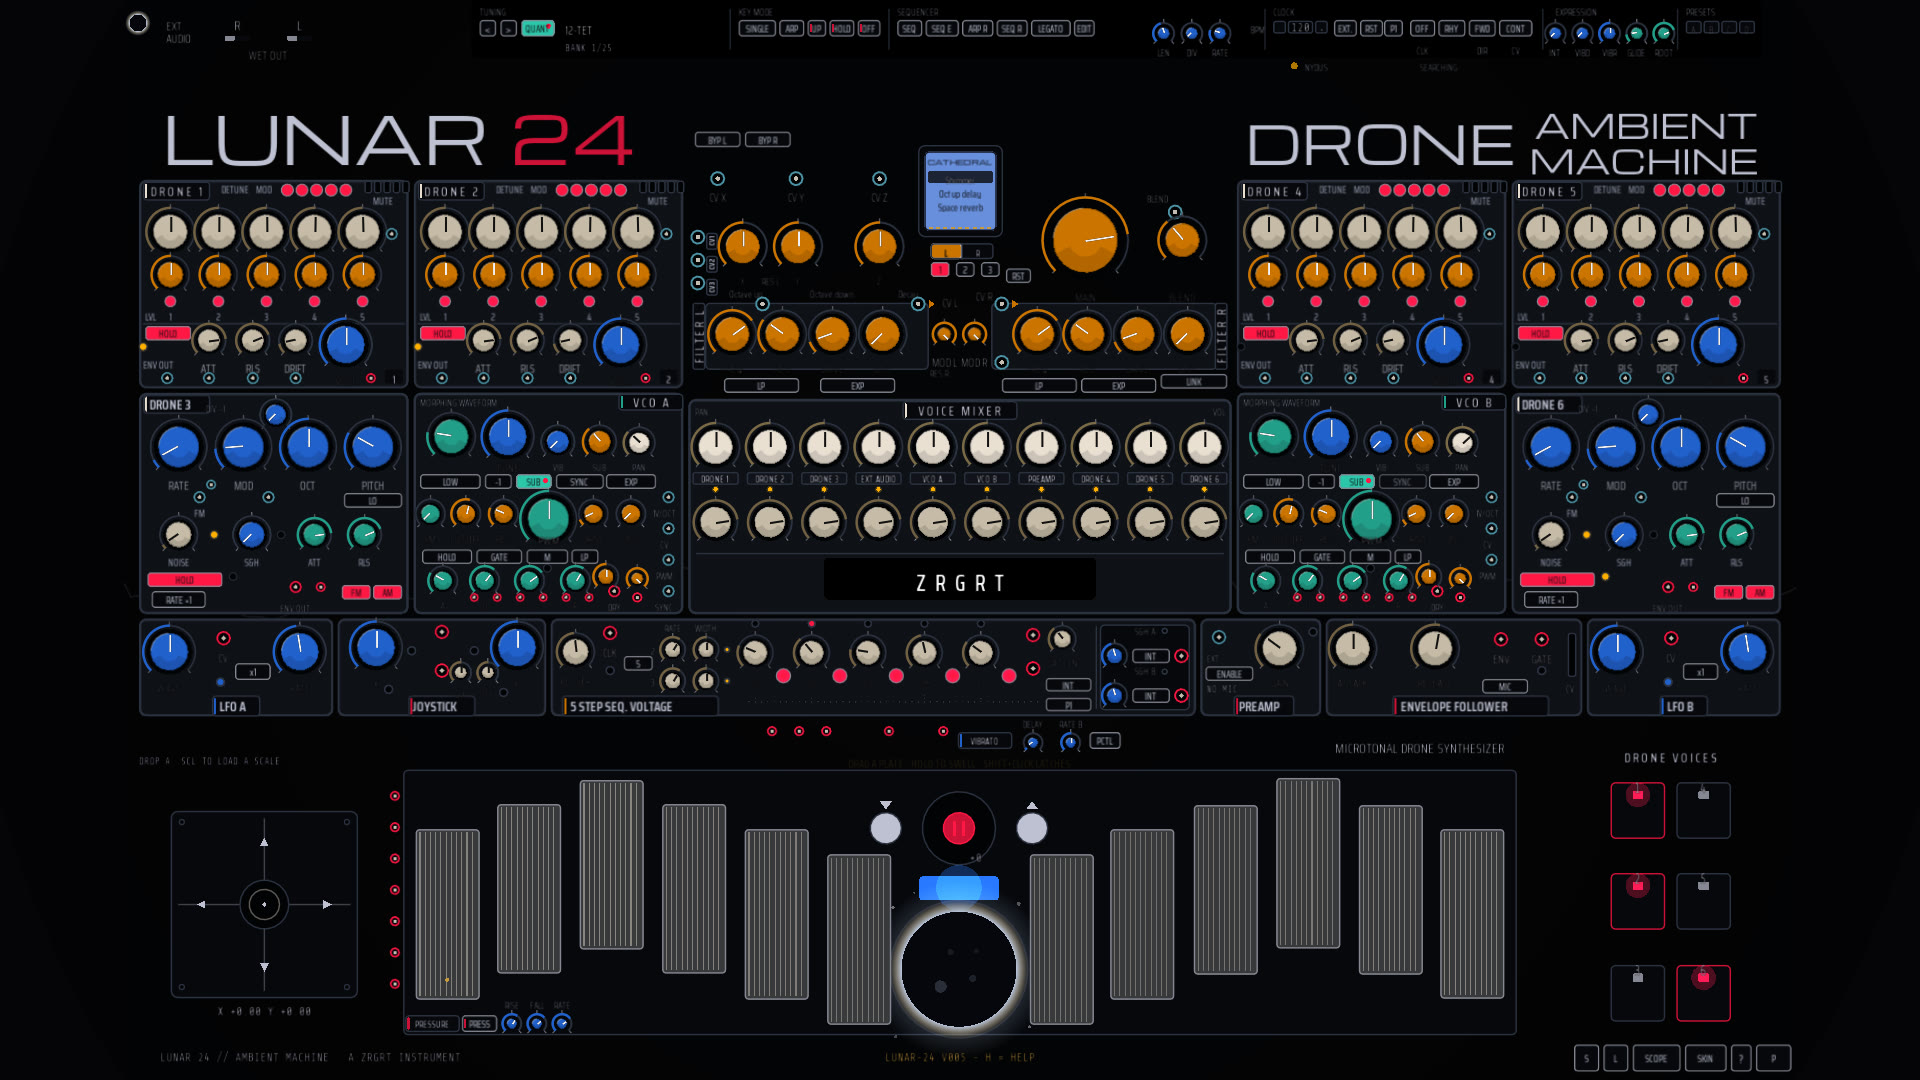Click the large green PWM knob in VCO A
This screenshot has height=1080, width=1920.
(x=547, y=518)
